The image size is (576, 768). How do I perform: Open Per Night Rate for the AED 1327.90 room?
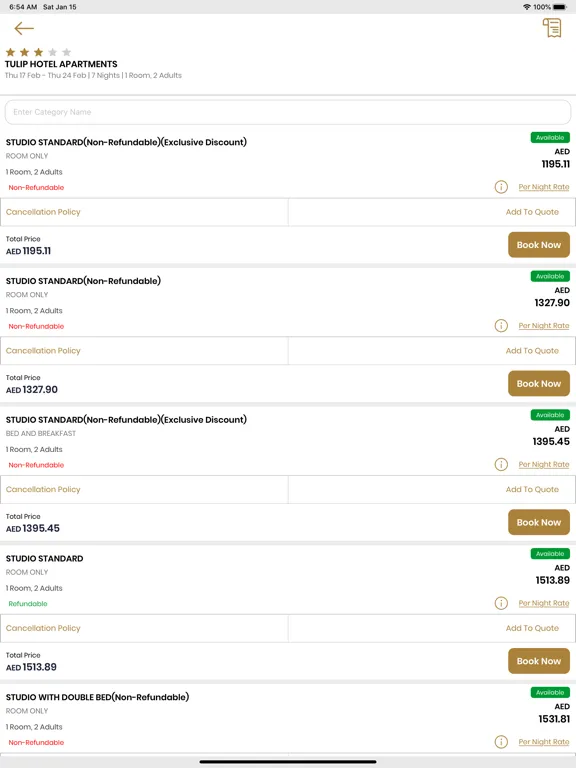point(544,326)
